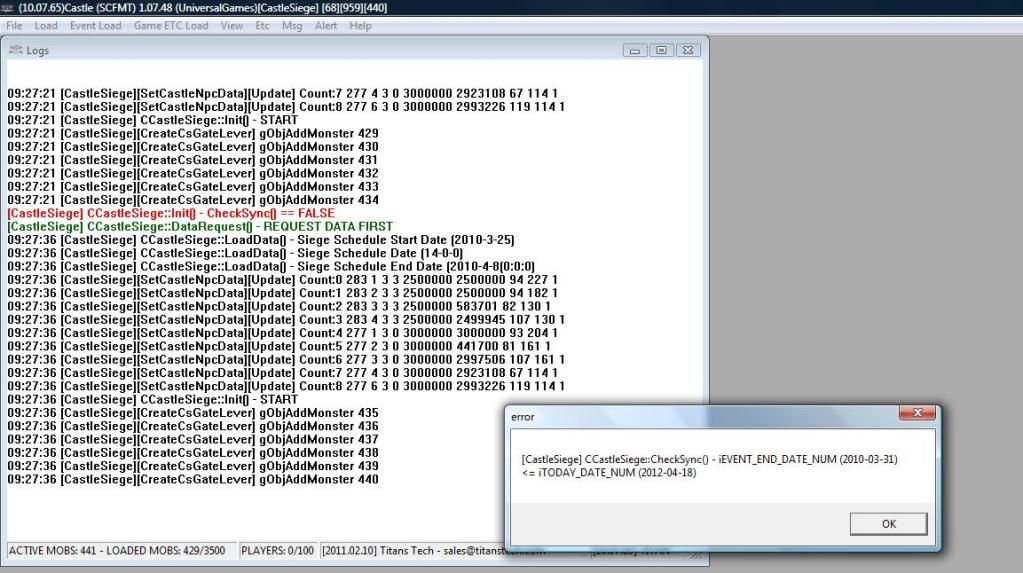Open the Alert menu

(326, 25)
